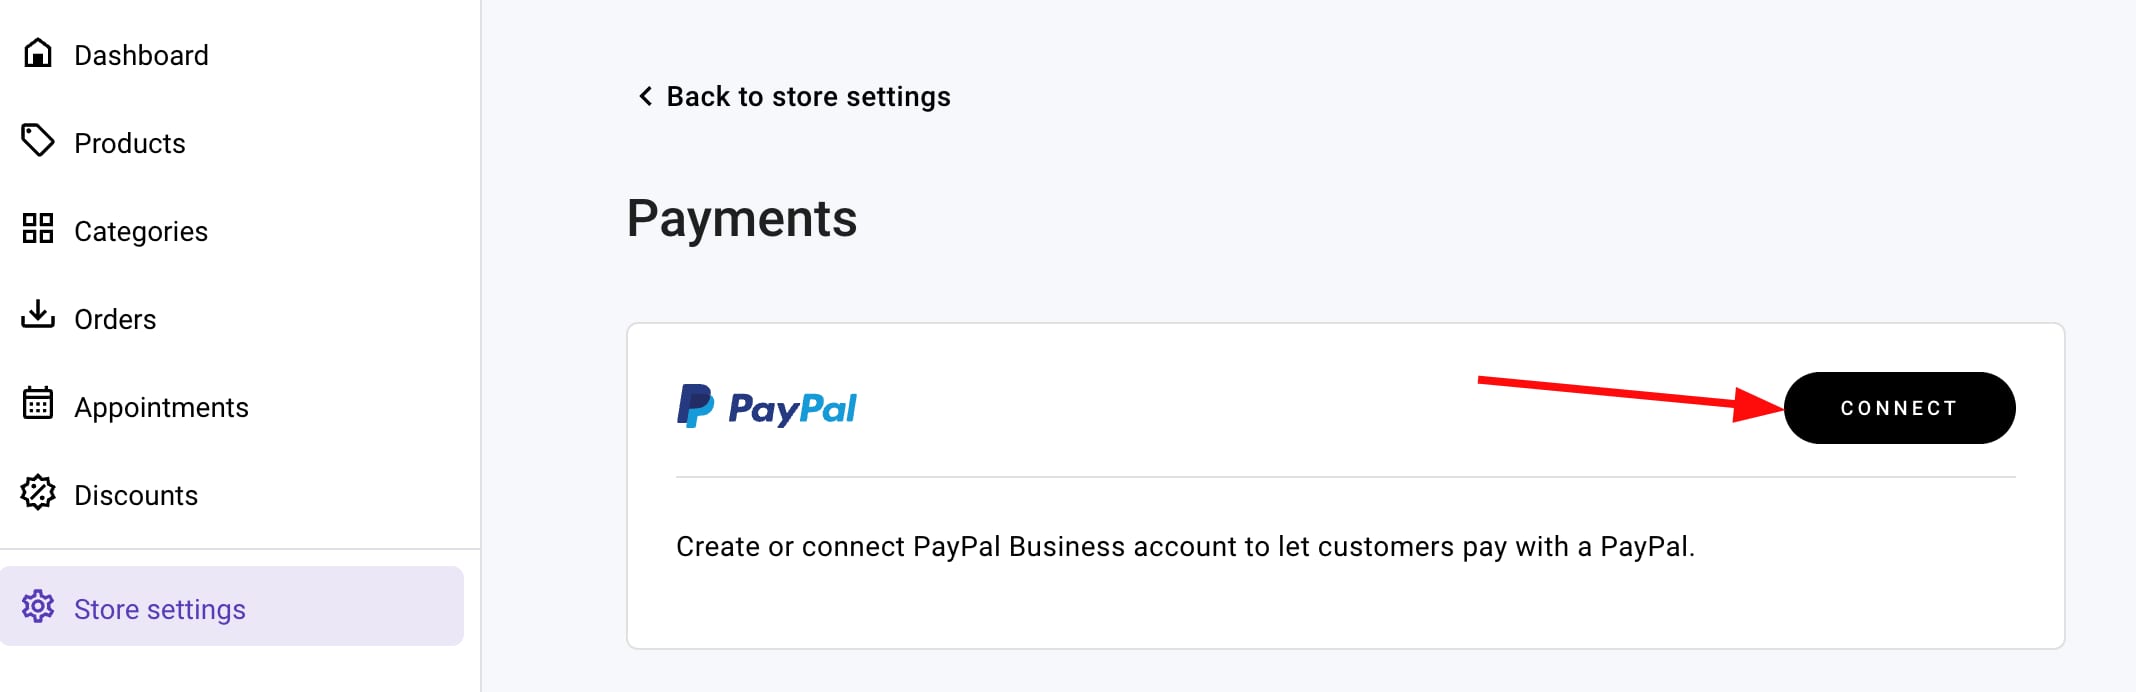Select Store settings in the sidebar
The height and width of the screenshot is (692, 2136).
click(160, 607)
